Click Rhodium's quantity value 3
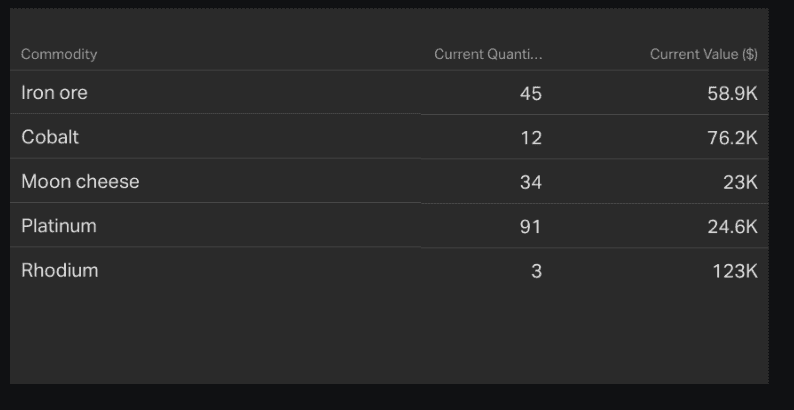Image resolution: width=794 pixels, height=410 pixels. (x=536, y=270)
